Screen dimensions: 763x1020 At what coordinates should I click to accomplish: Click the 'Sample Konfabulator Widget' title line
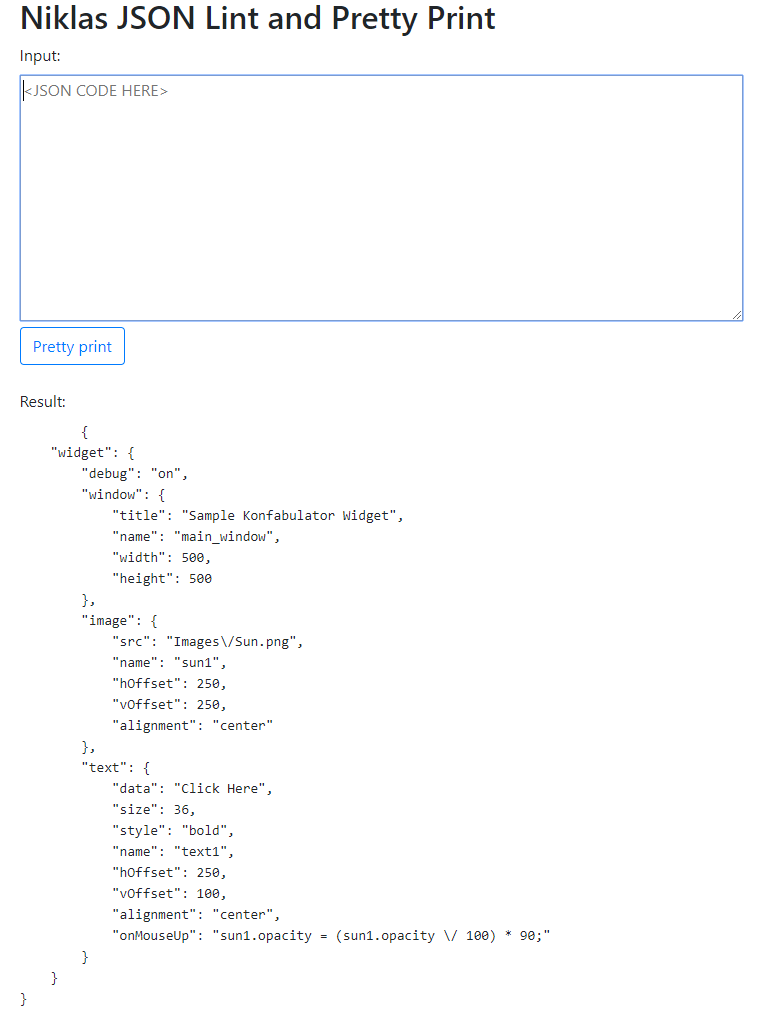[258, 516]
